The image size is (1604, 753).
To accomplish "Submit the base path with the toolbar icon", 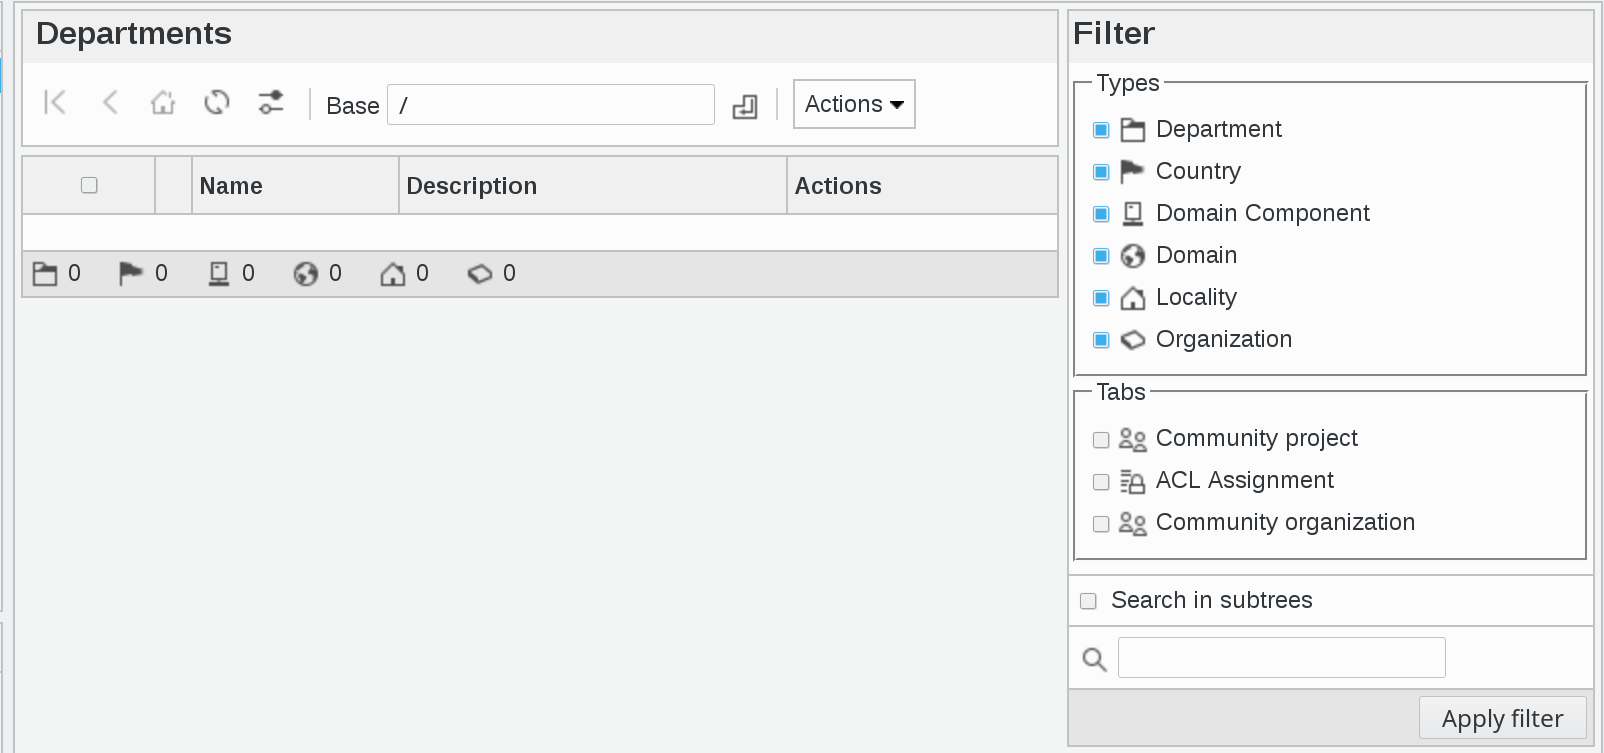I will [x=745, y=106].
